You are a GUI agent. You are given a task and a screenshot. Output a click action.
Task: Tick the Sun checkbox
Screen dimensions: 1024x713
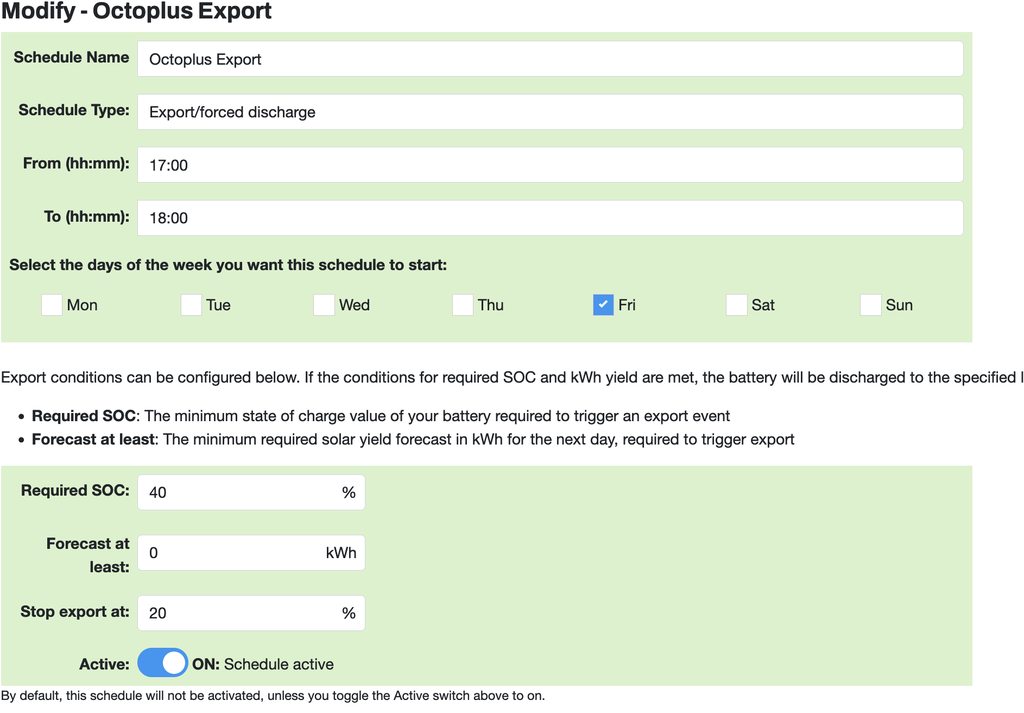871,305
